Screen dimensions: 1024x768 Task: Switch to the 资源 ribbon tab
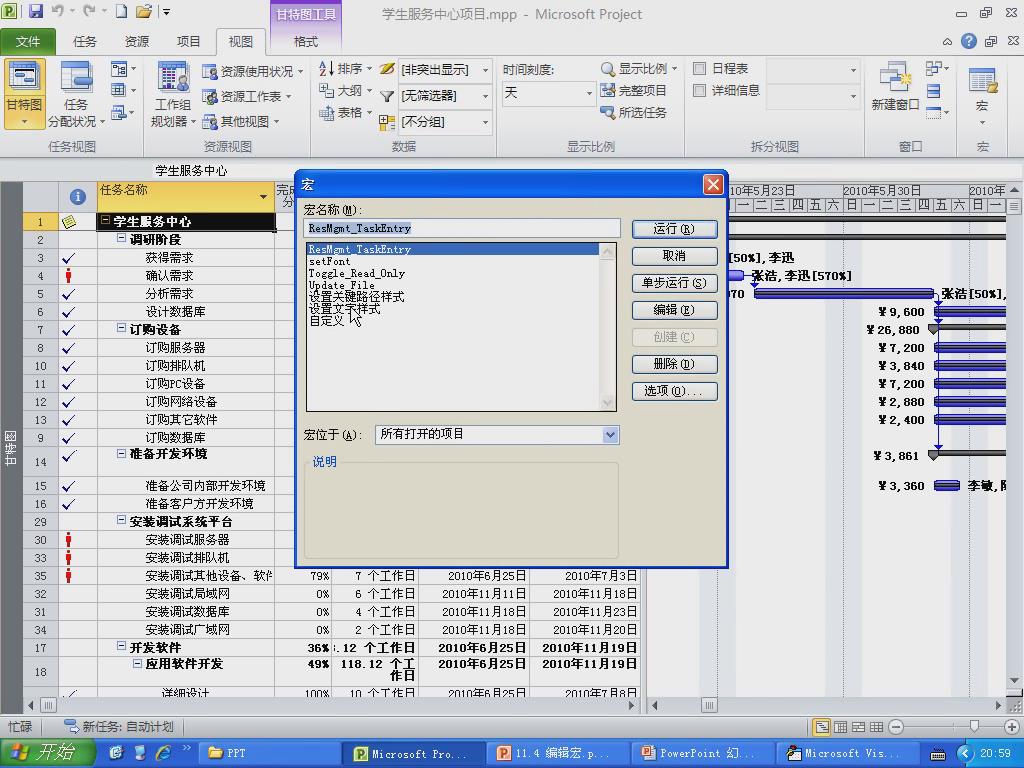click(136, 42)
